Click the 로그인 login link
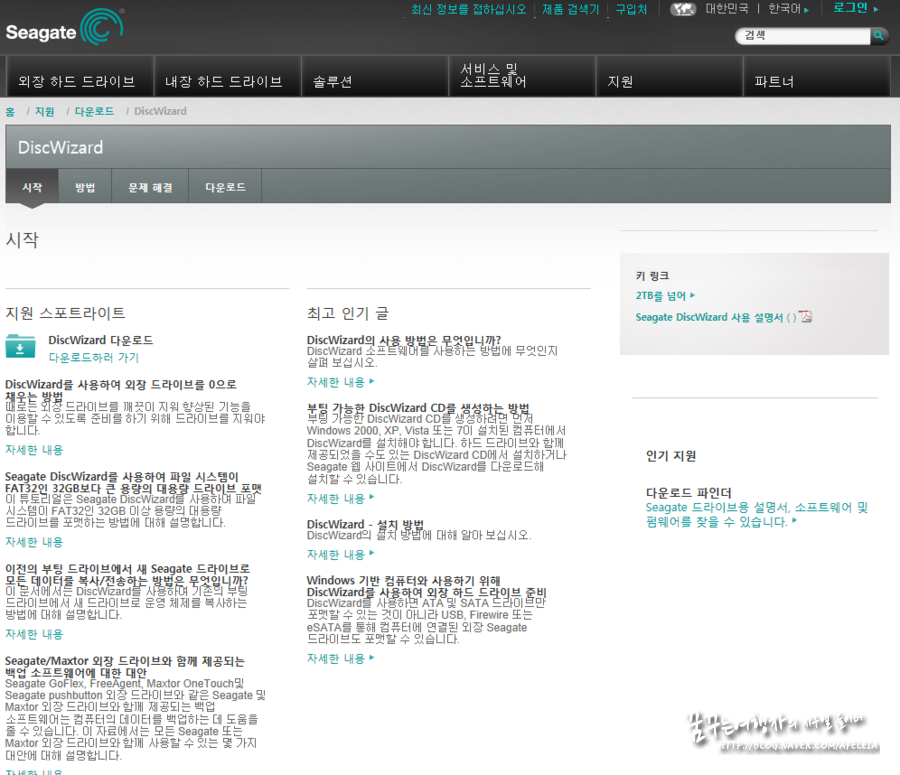 pos(855,8)
